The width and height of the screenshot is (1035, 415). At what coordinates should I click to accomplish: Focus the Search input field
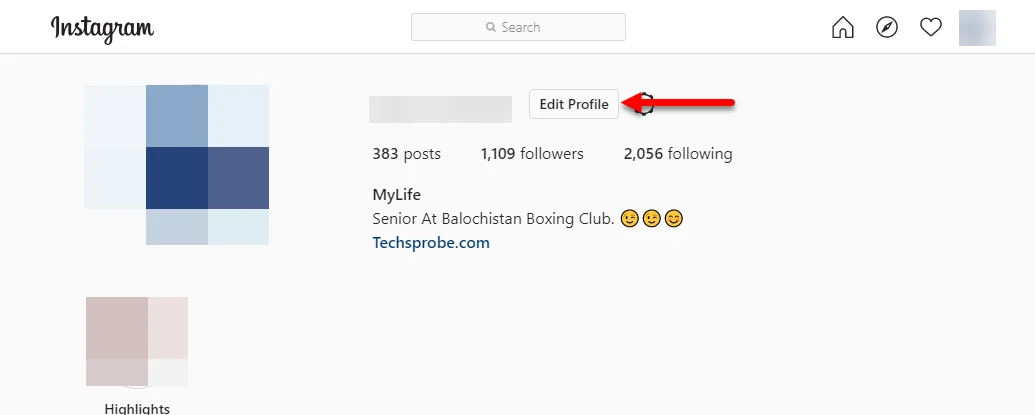tap(518, 27)
